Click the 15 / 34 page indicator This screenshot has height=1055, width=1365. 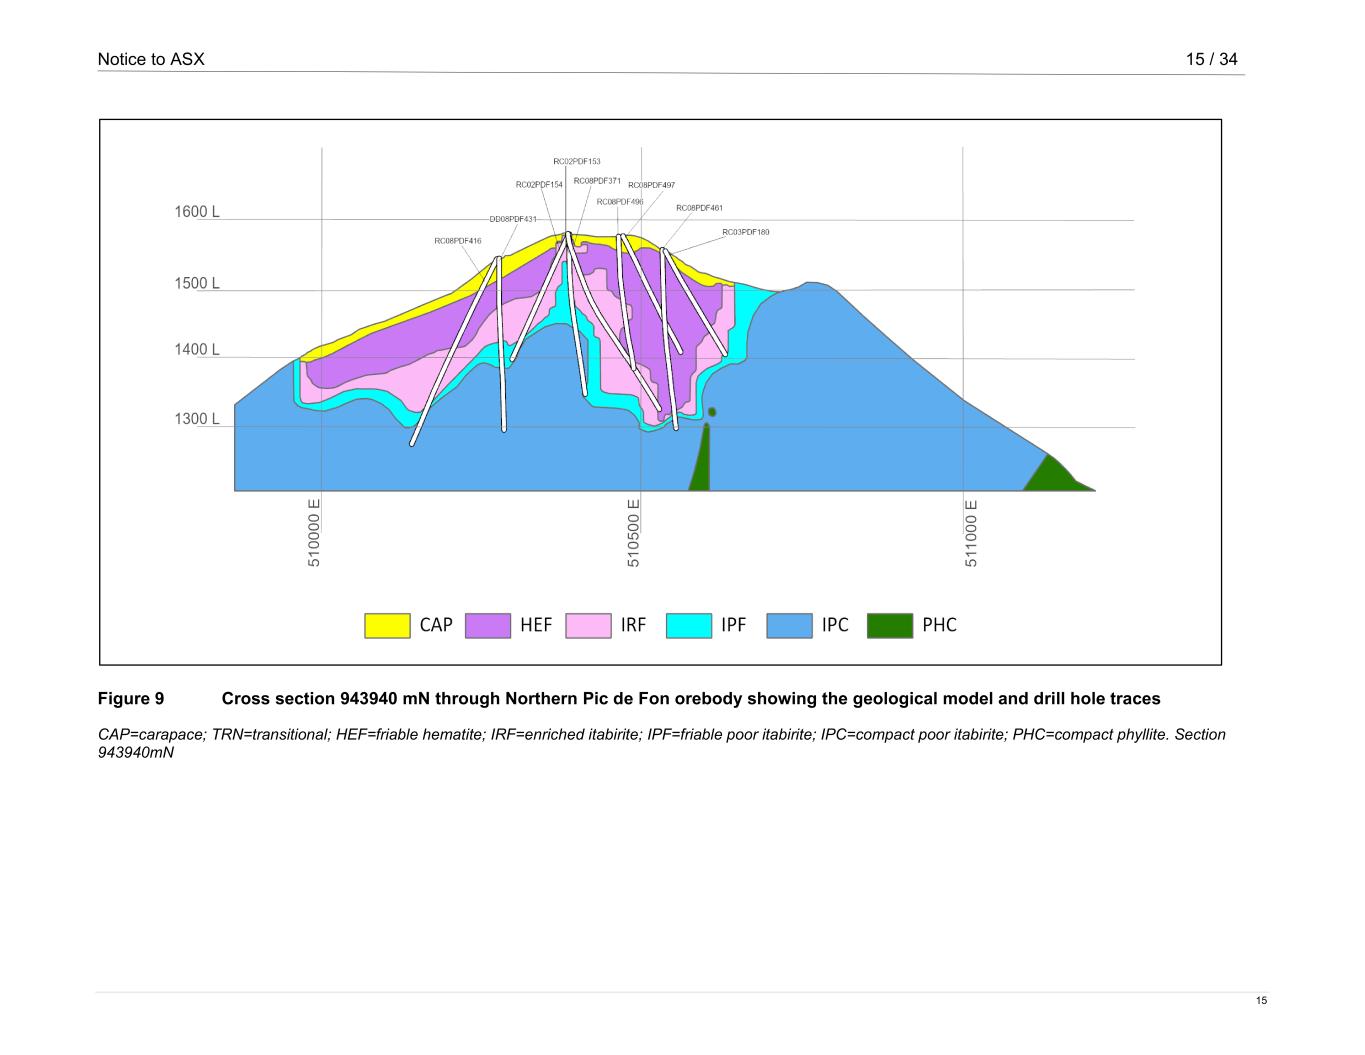coord(1211,59)
